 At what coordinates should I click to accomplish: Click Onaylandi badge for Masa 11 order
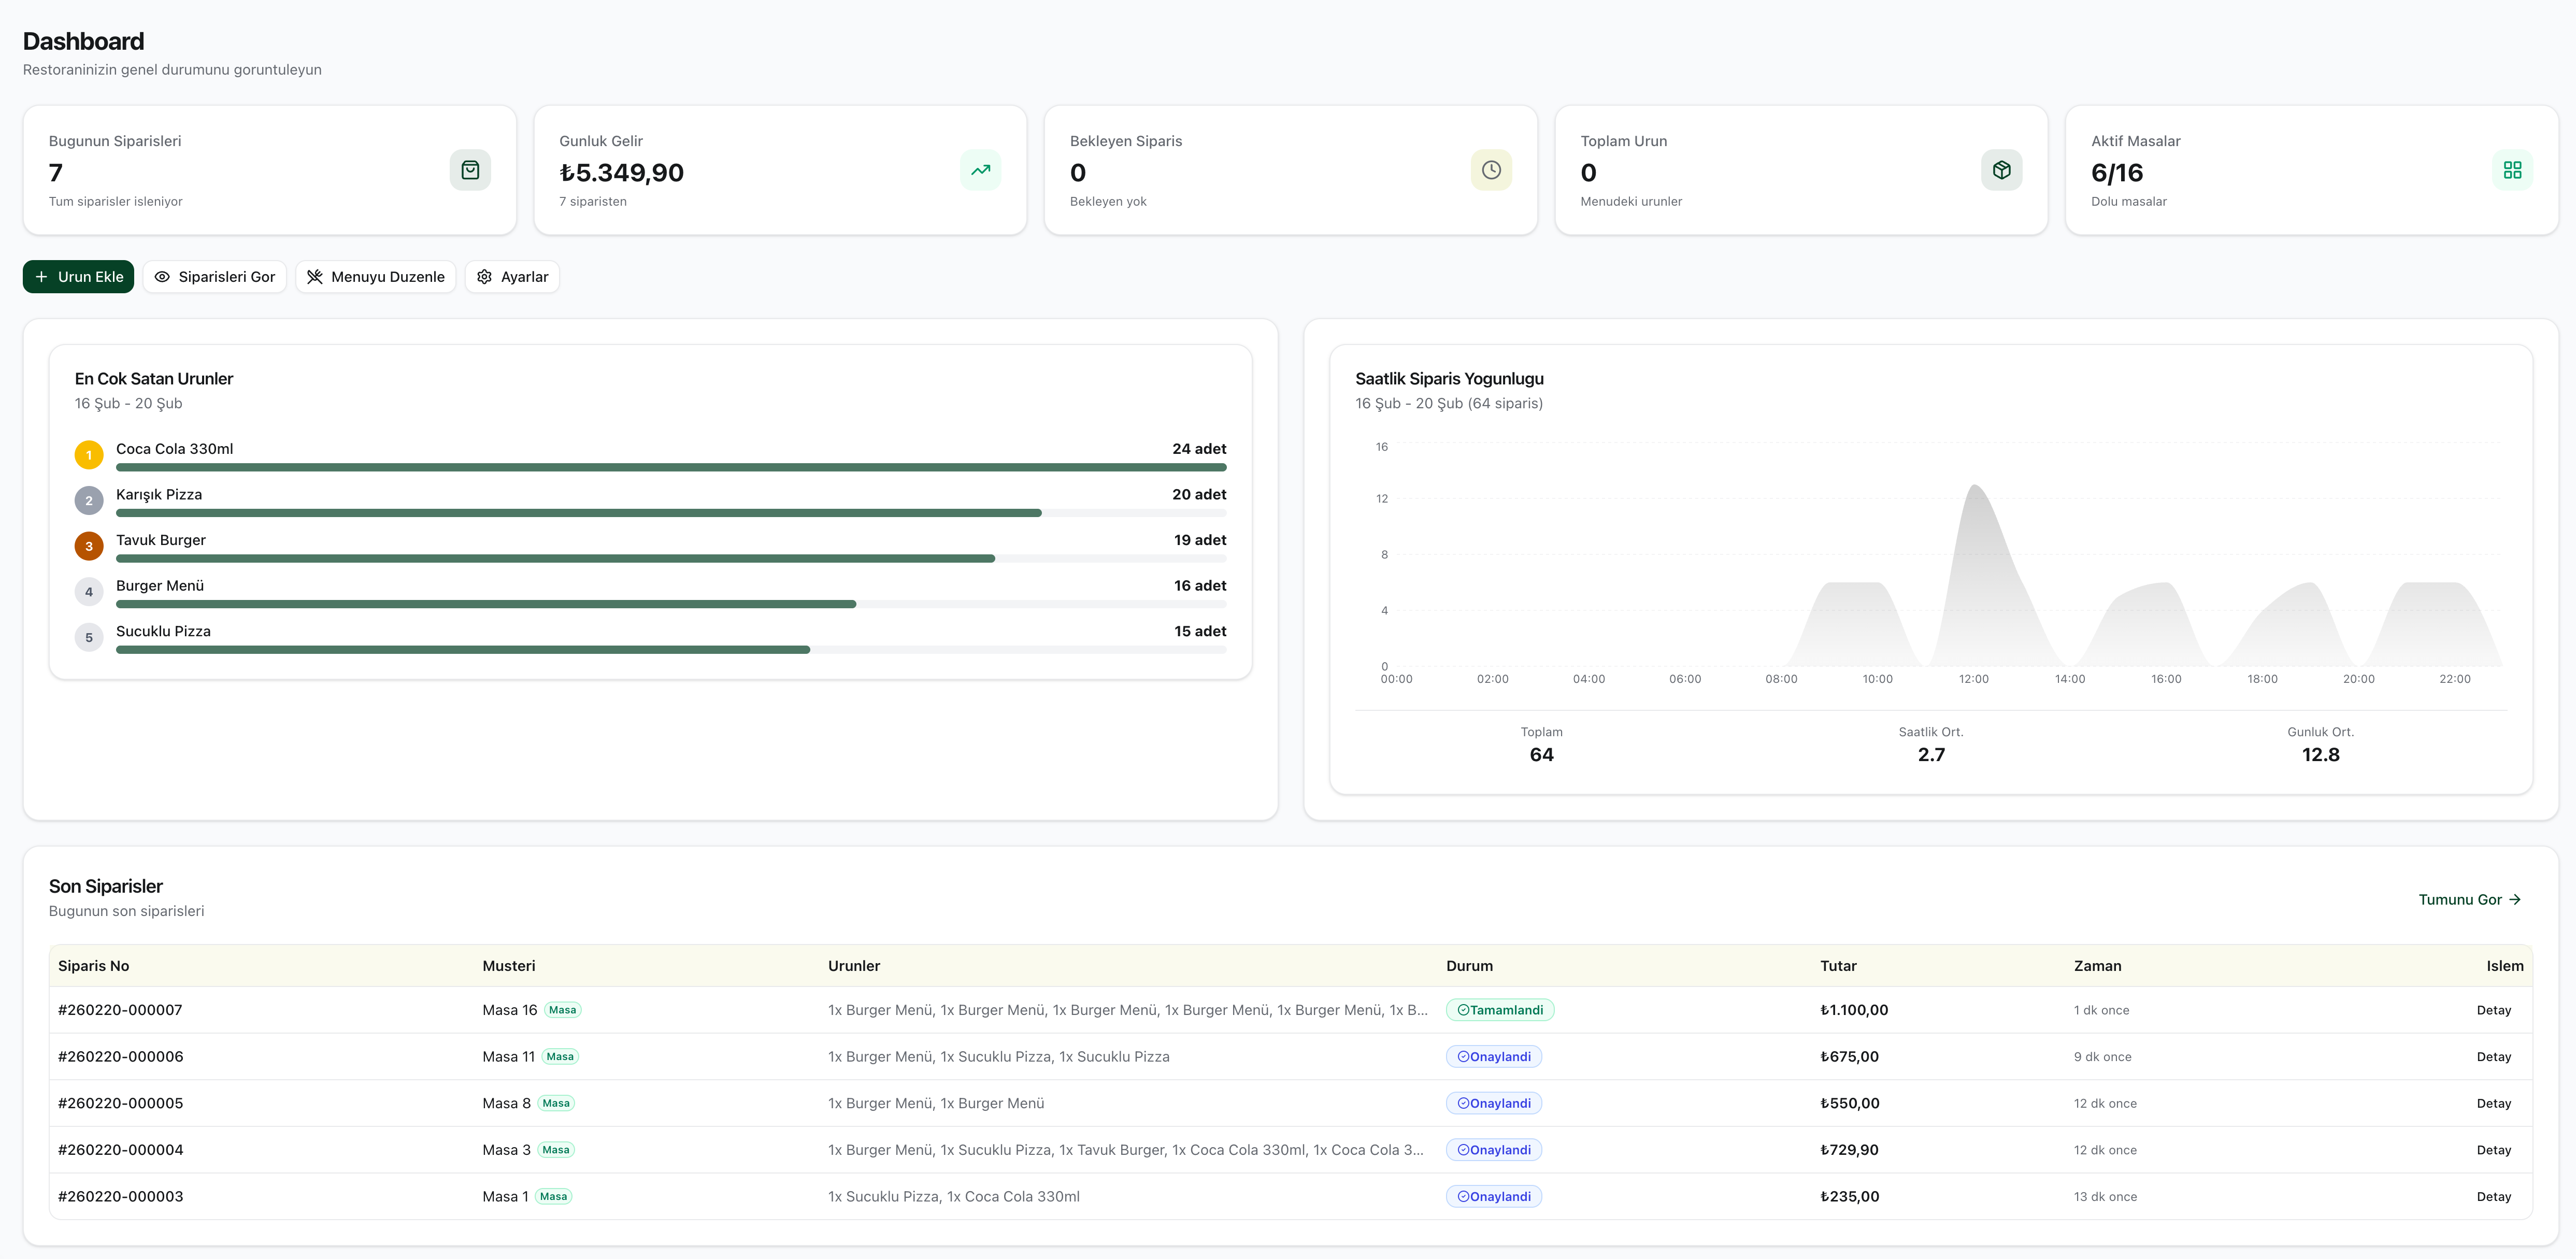click(1494, 1056)
